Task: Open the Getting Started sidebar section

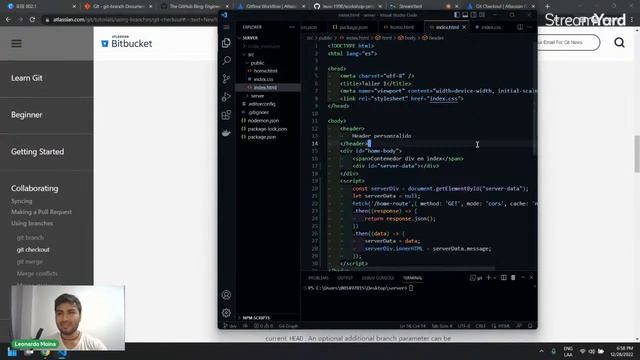Action: (x=38, y=151)
